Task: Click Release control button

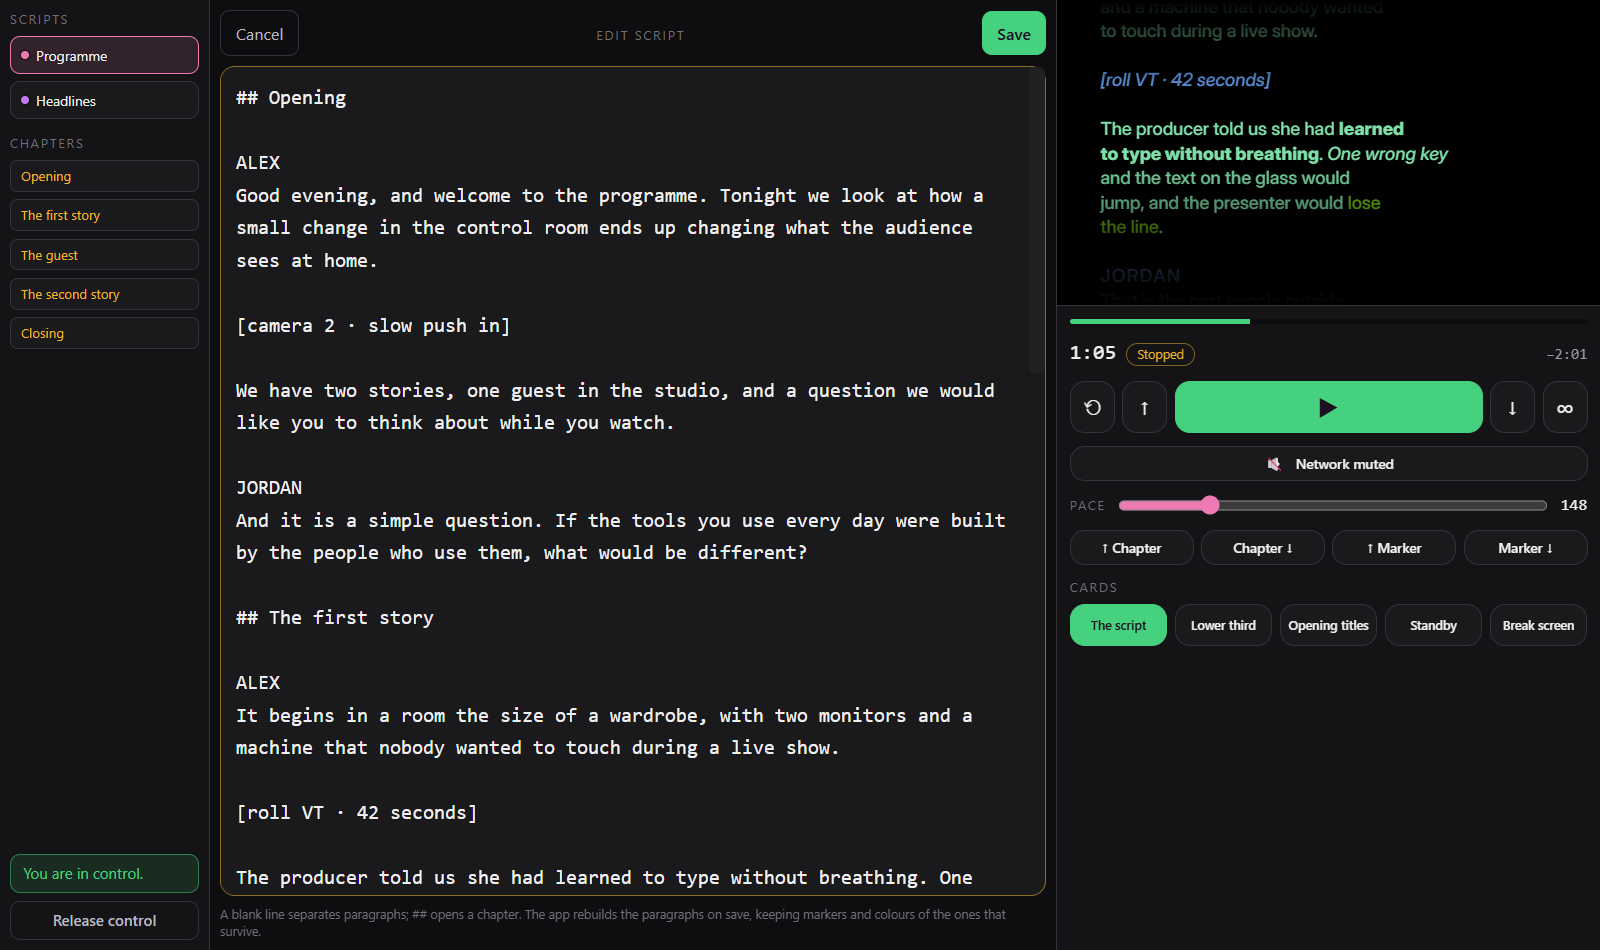Action: [x=104, y=920]
